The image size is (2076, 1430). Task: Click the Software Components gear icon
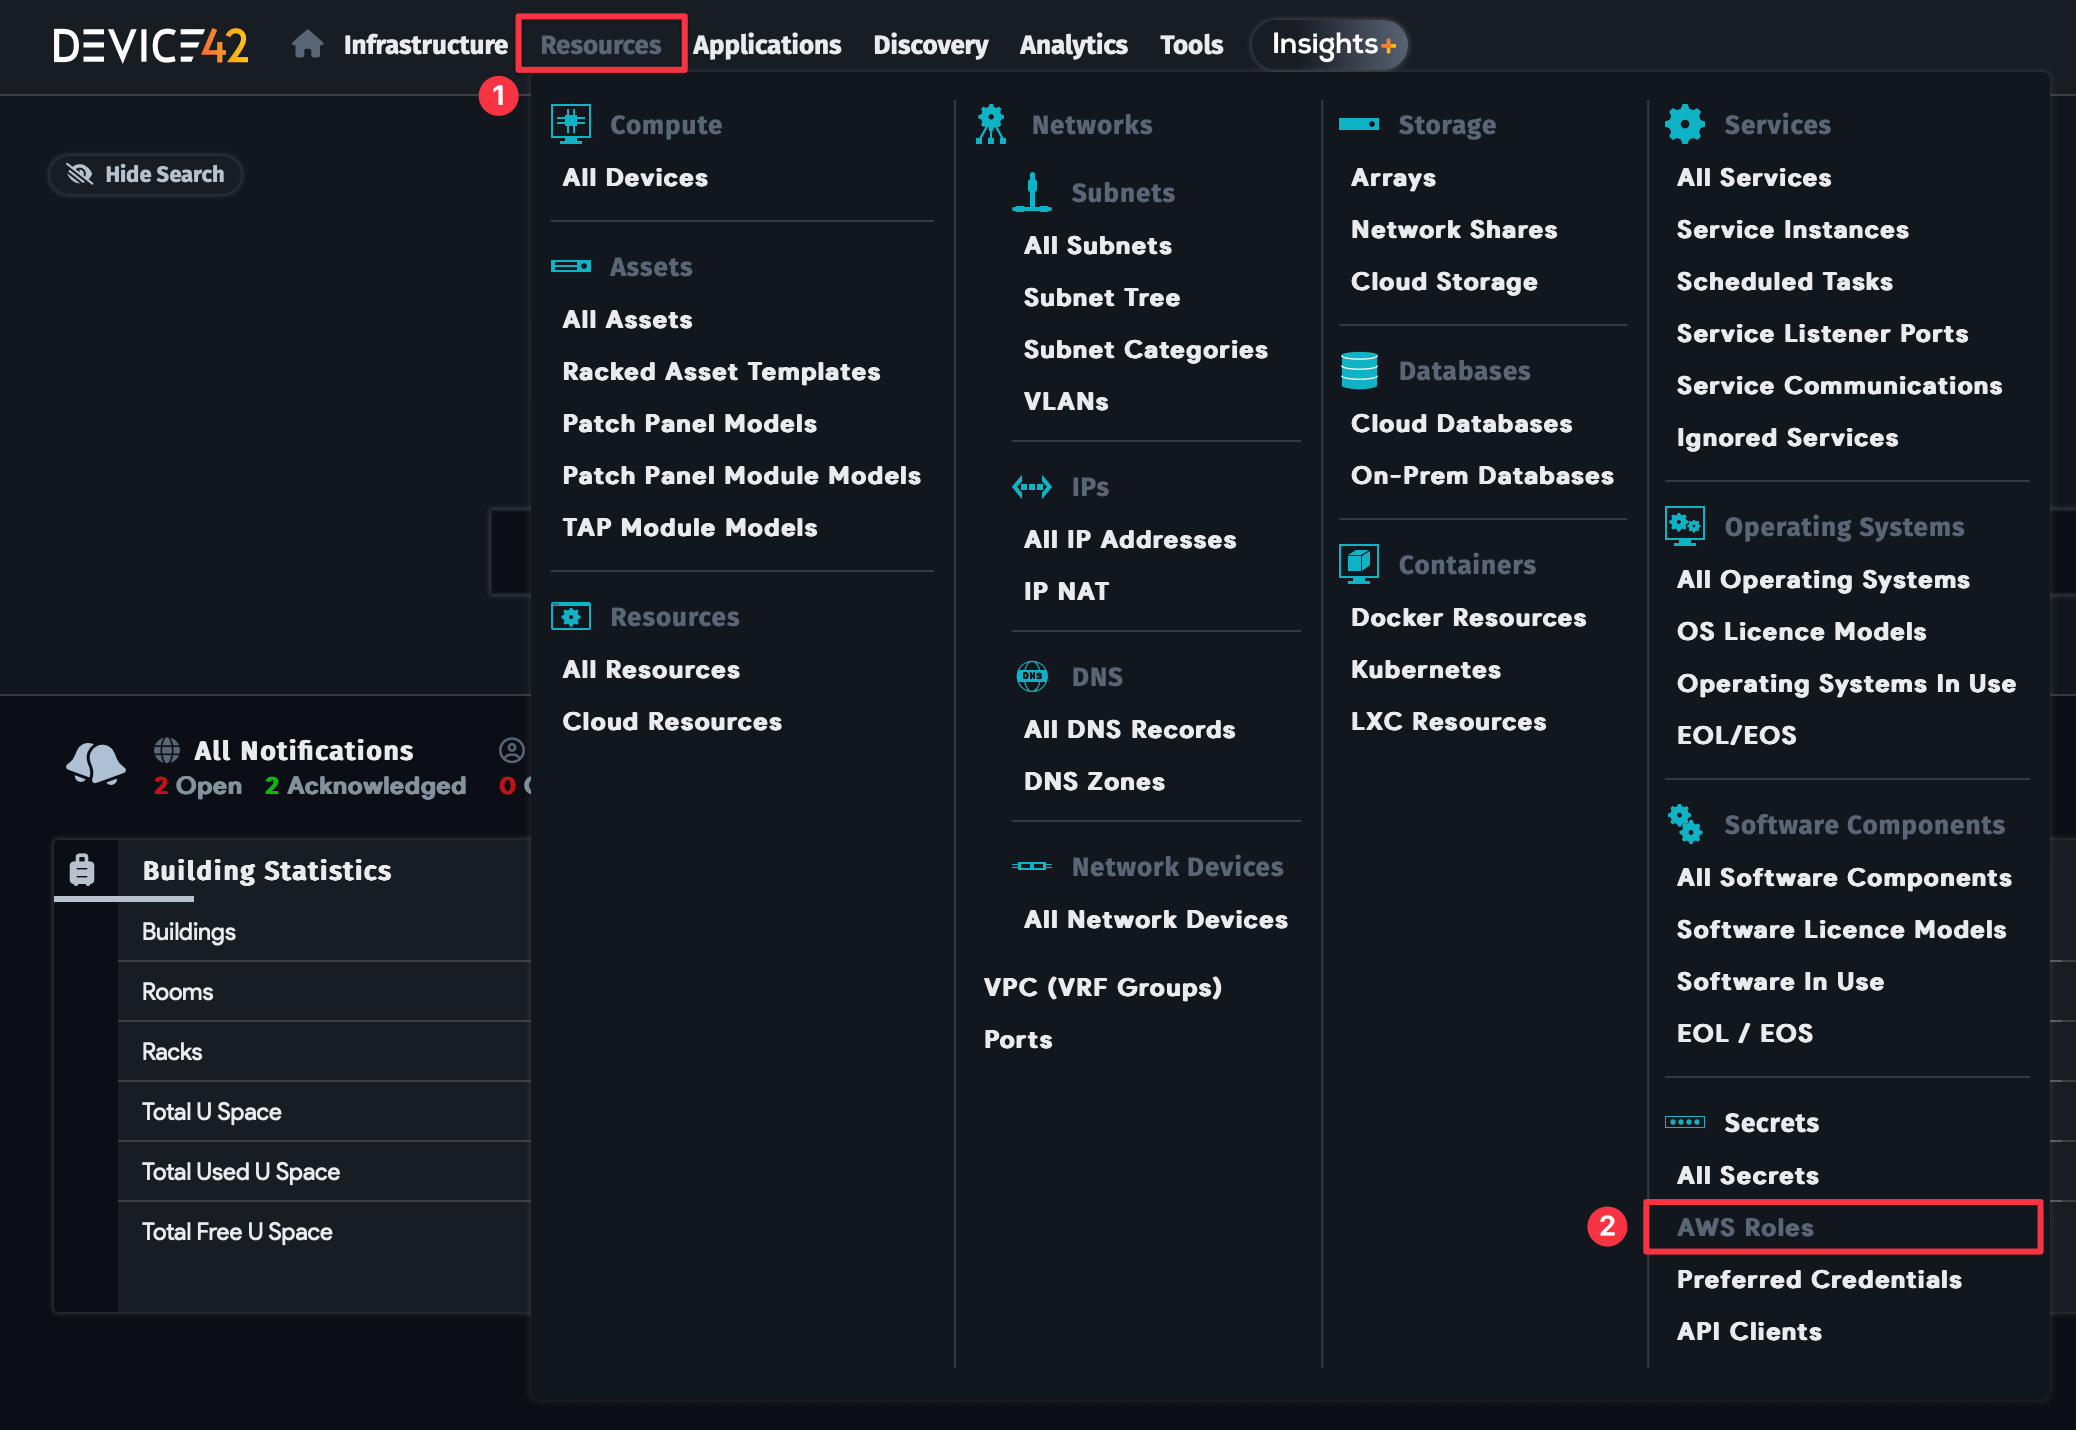coord(1684,824)
